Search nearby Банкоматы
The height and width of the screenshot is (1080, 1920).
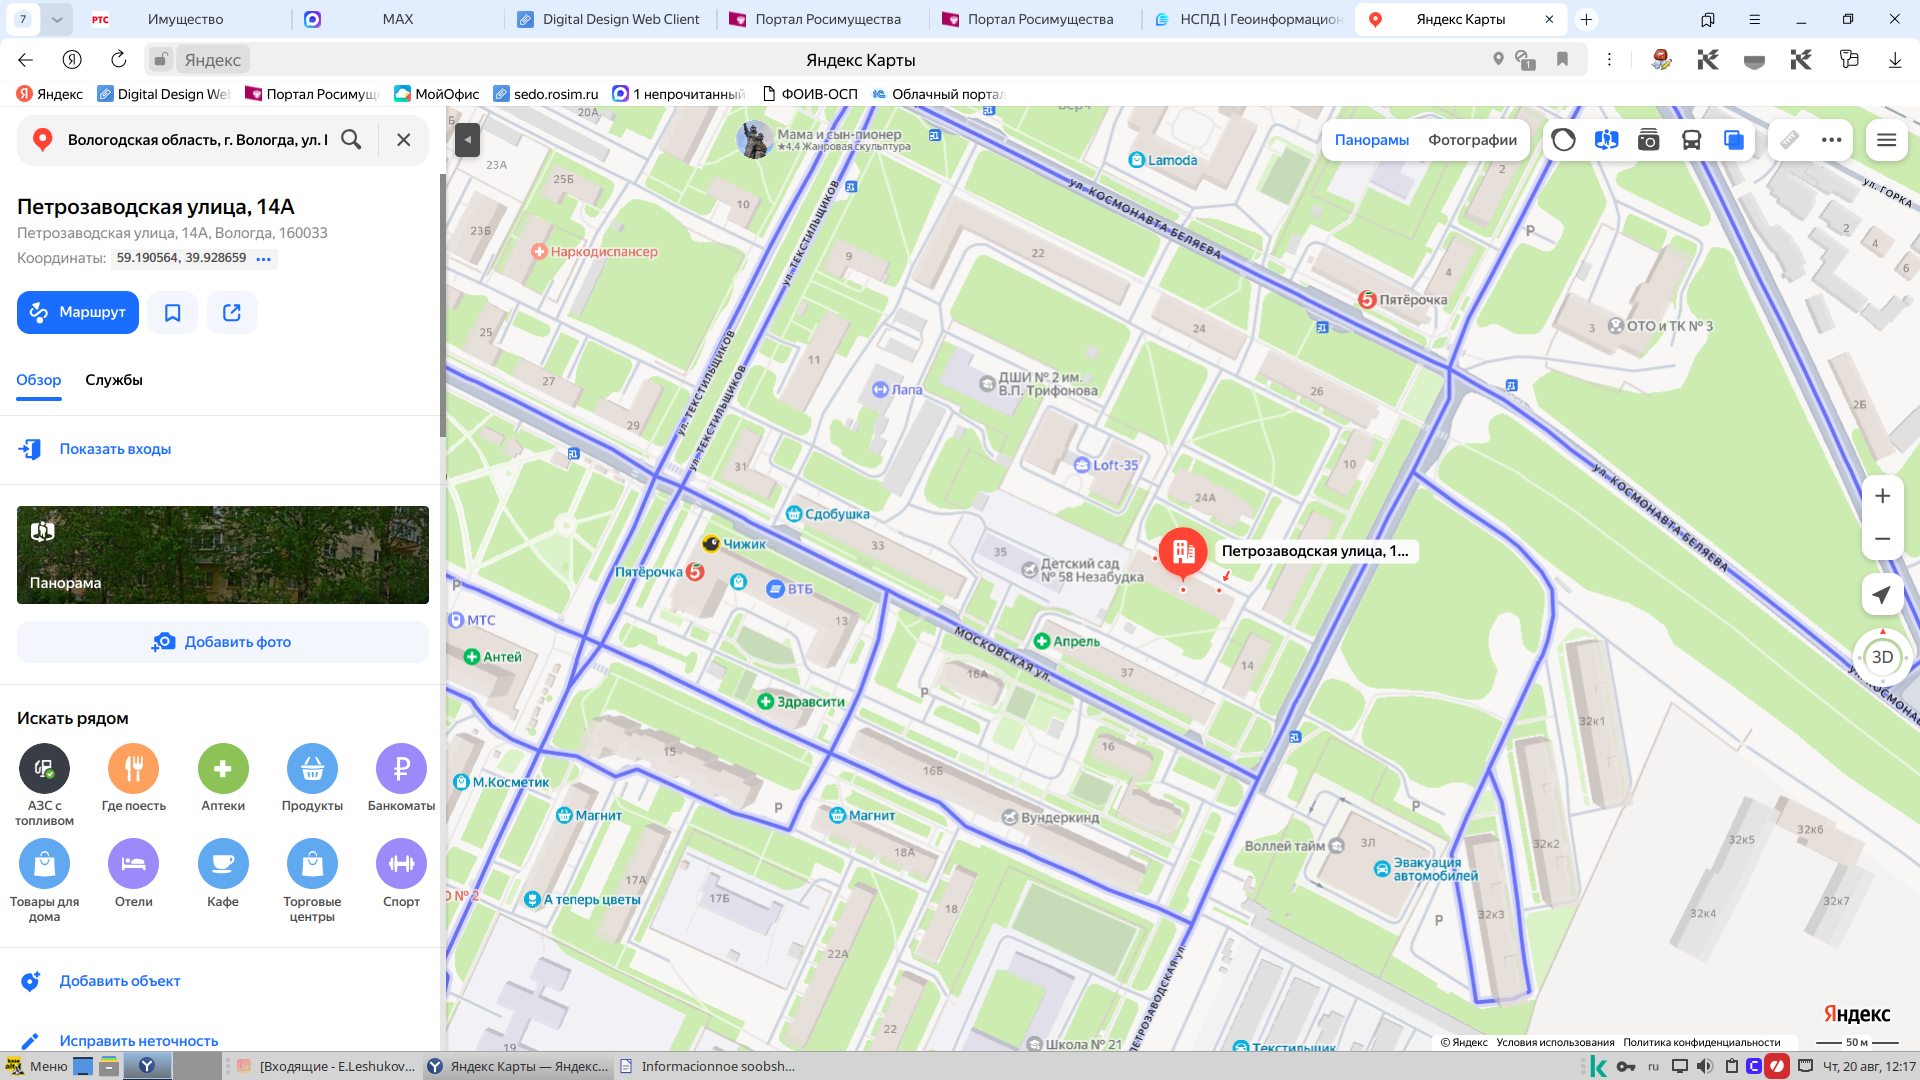(x=401, y=778)
